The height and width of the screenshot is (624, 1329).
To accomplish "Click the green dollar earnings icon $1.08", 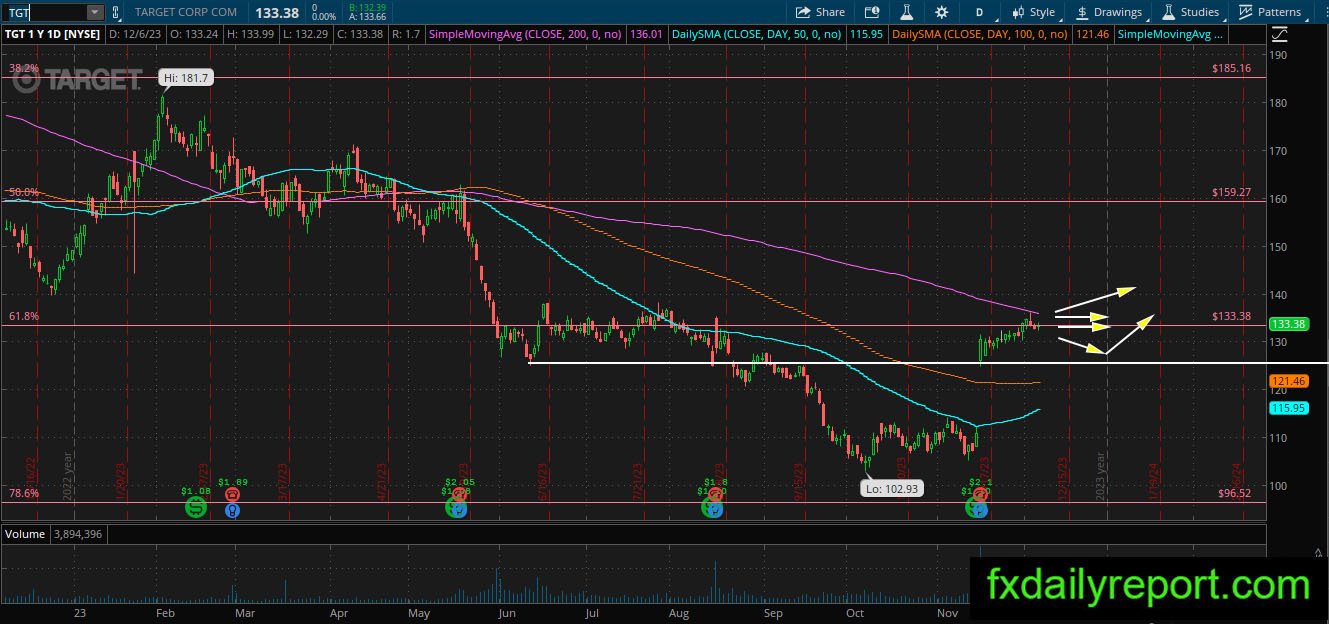I will click(195, 508).
